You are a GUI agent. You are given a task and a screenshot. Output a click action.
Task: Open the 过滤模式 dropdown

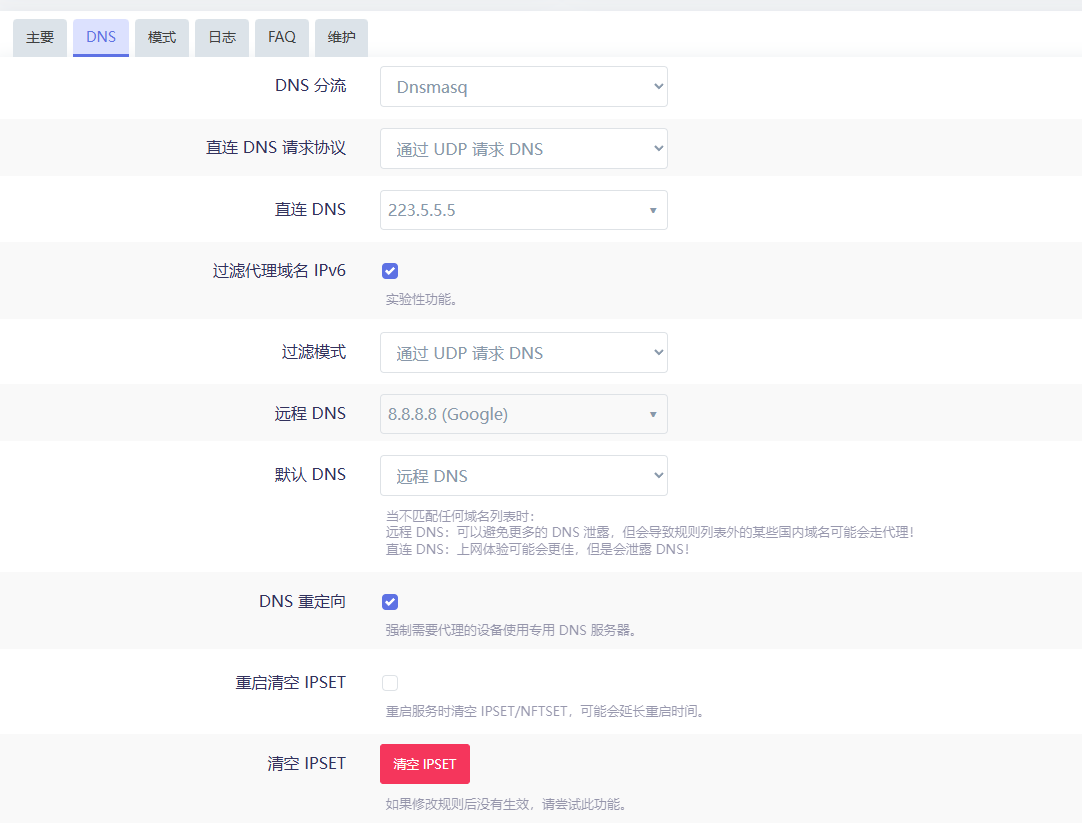523,353
